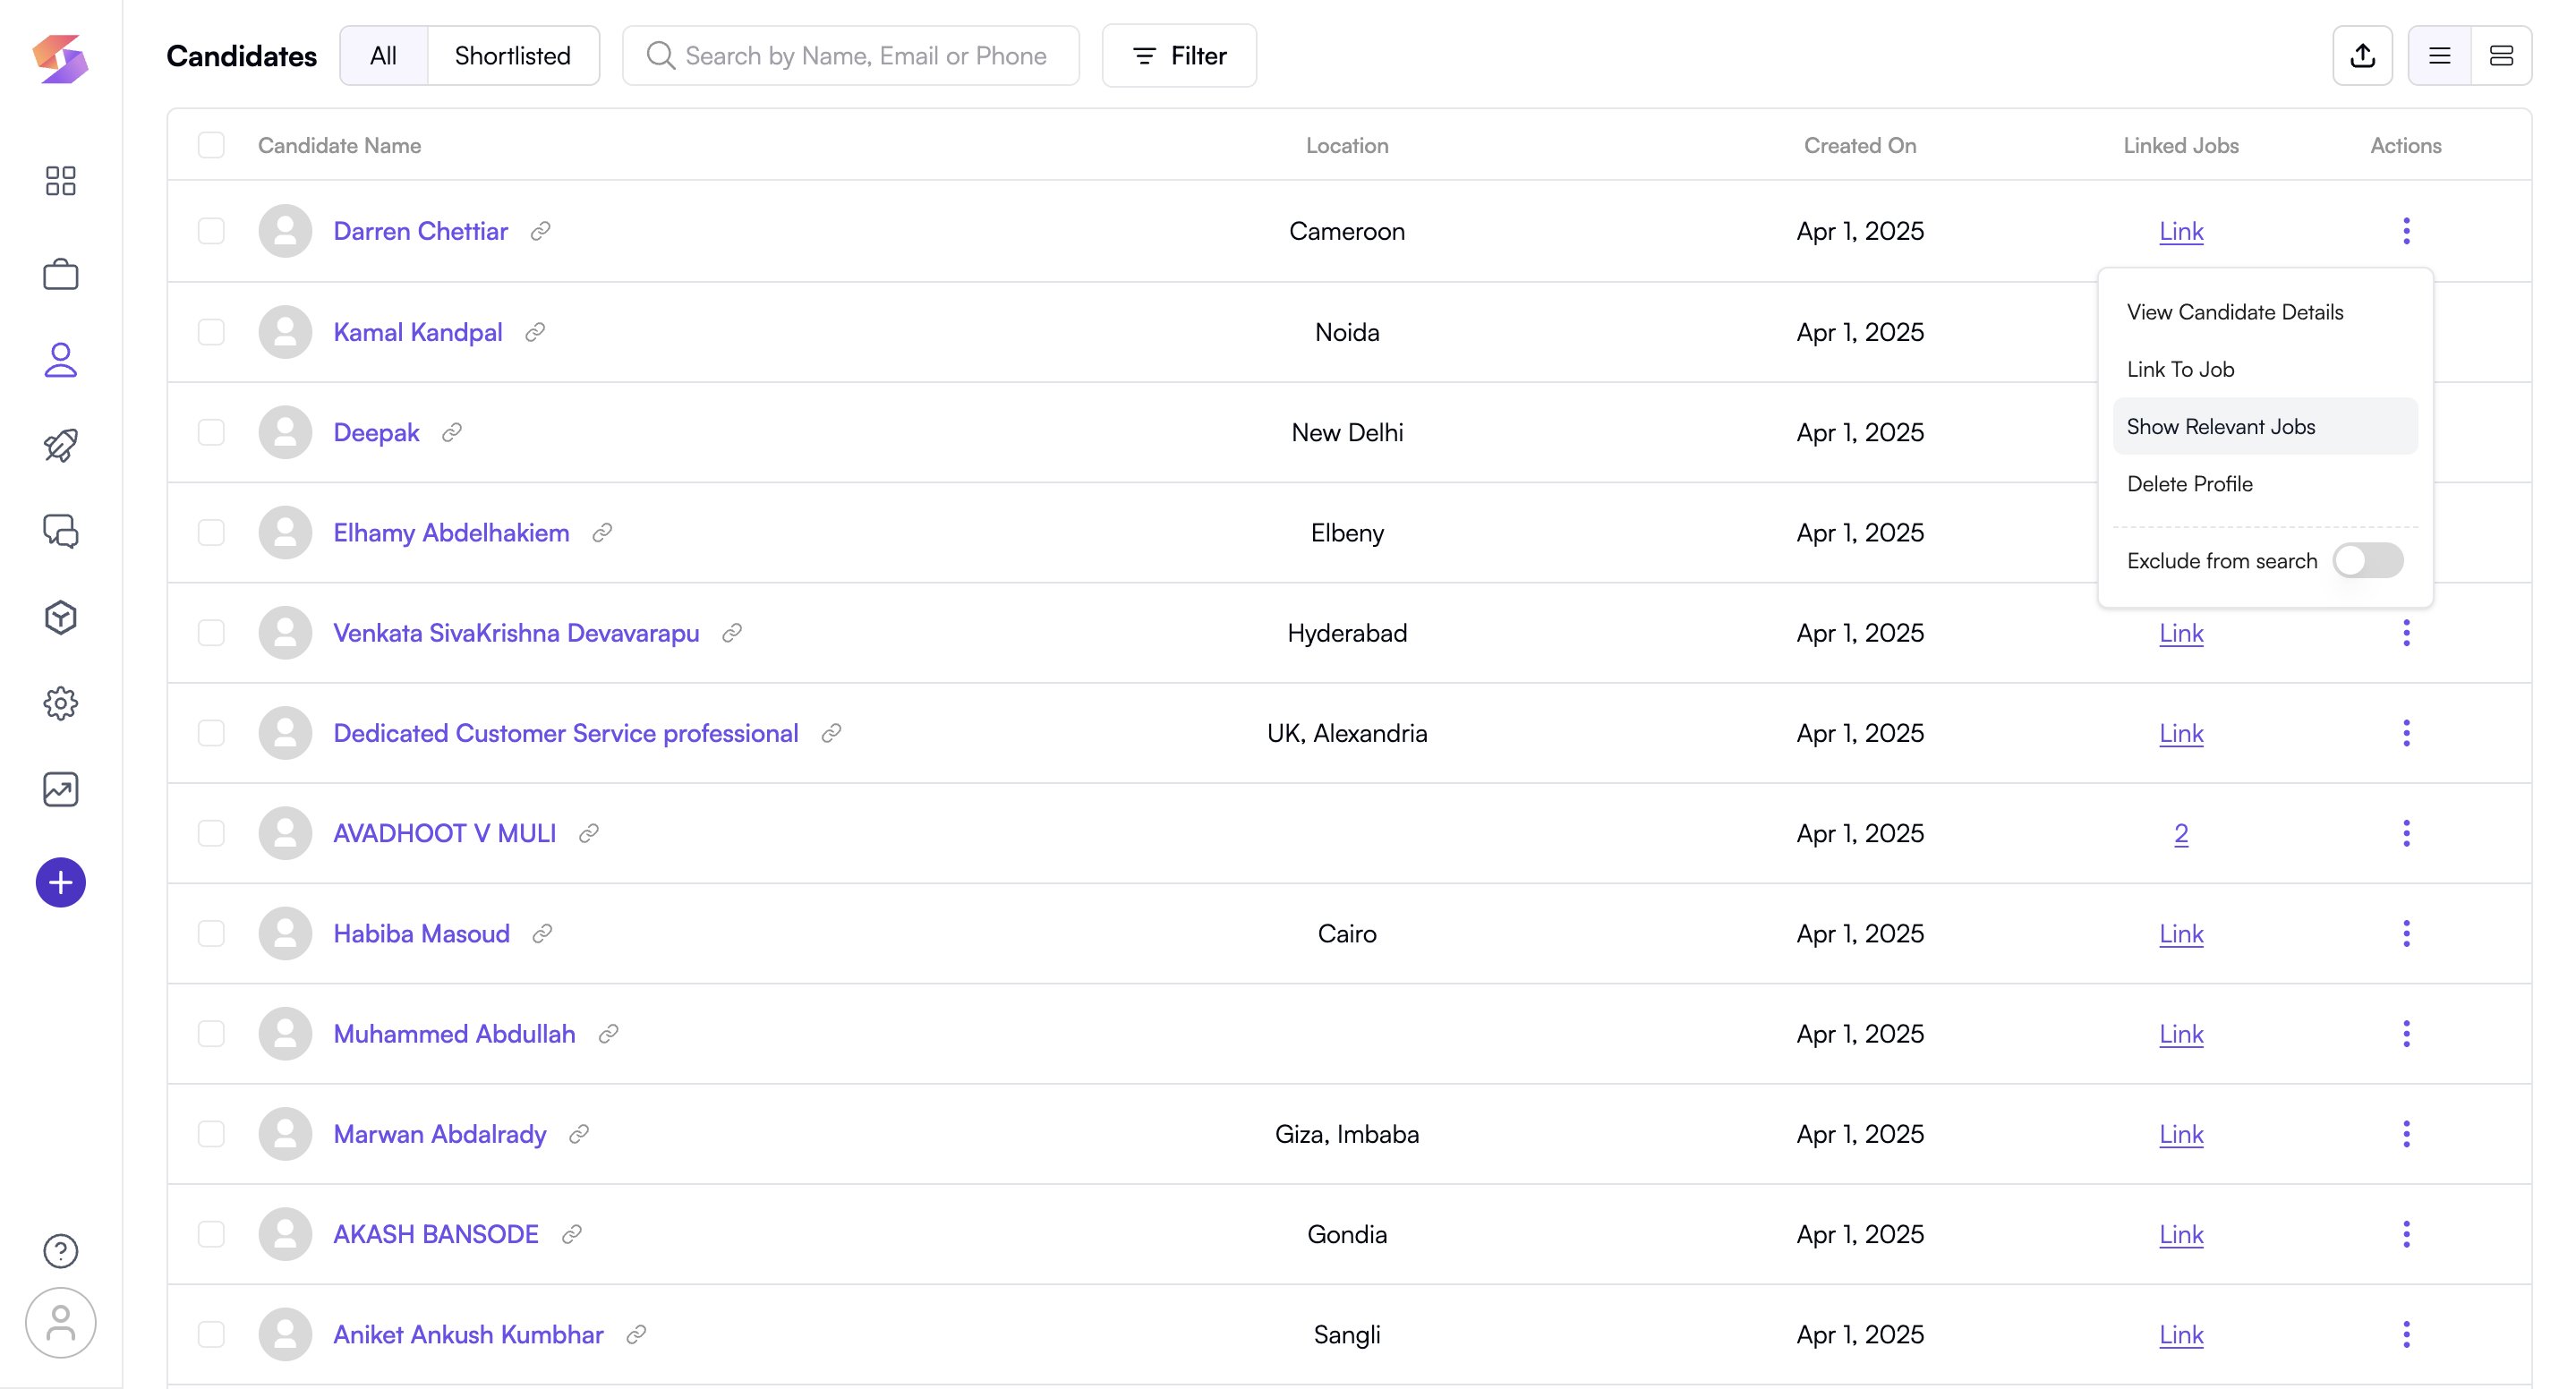Copy link icon beside Habiba Masoud
2576x1389 pixels.
tap(542, 933)
